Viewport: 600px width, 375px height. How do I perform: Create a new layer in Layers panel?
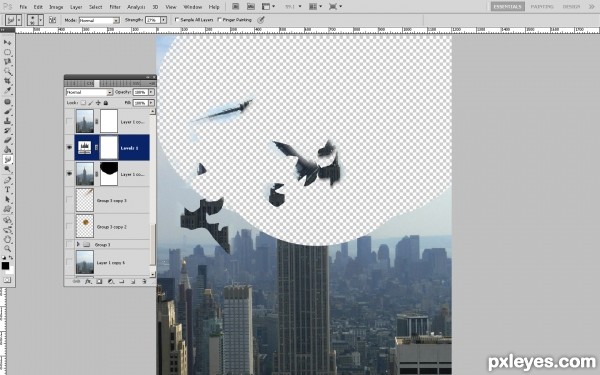tap(133, 281)
